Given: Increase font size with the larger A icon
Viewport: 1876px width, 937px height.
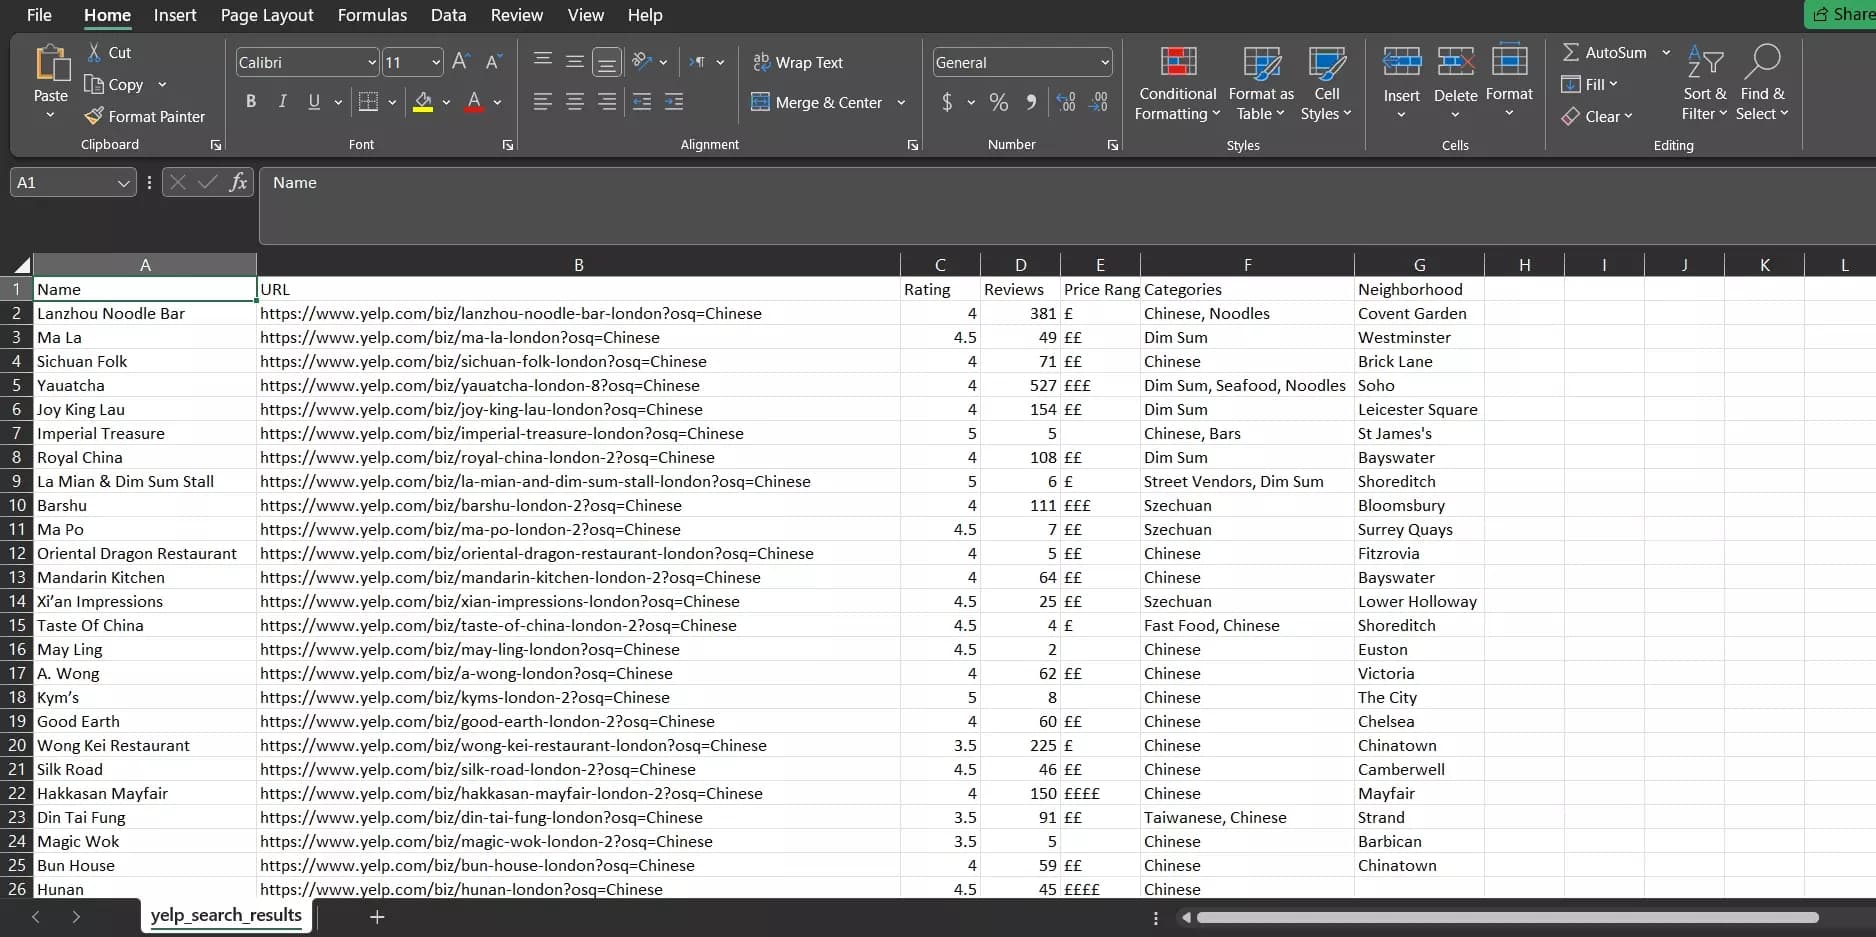Looking at the screenshot, I should pyautogui.click(x=460, y=62).
